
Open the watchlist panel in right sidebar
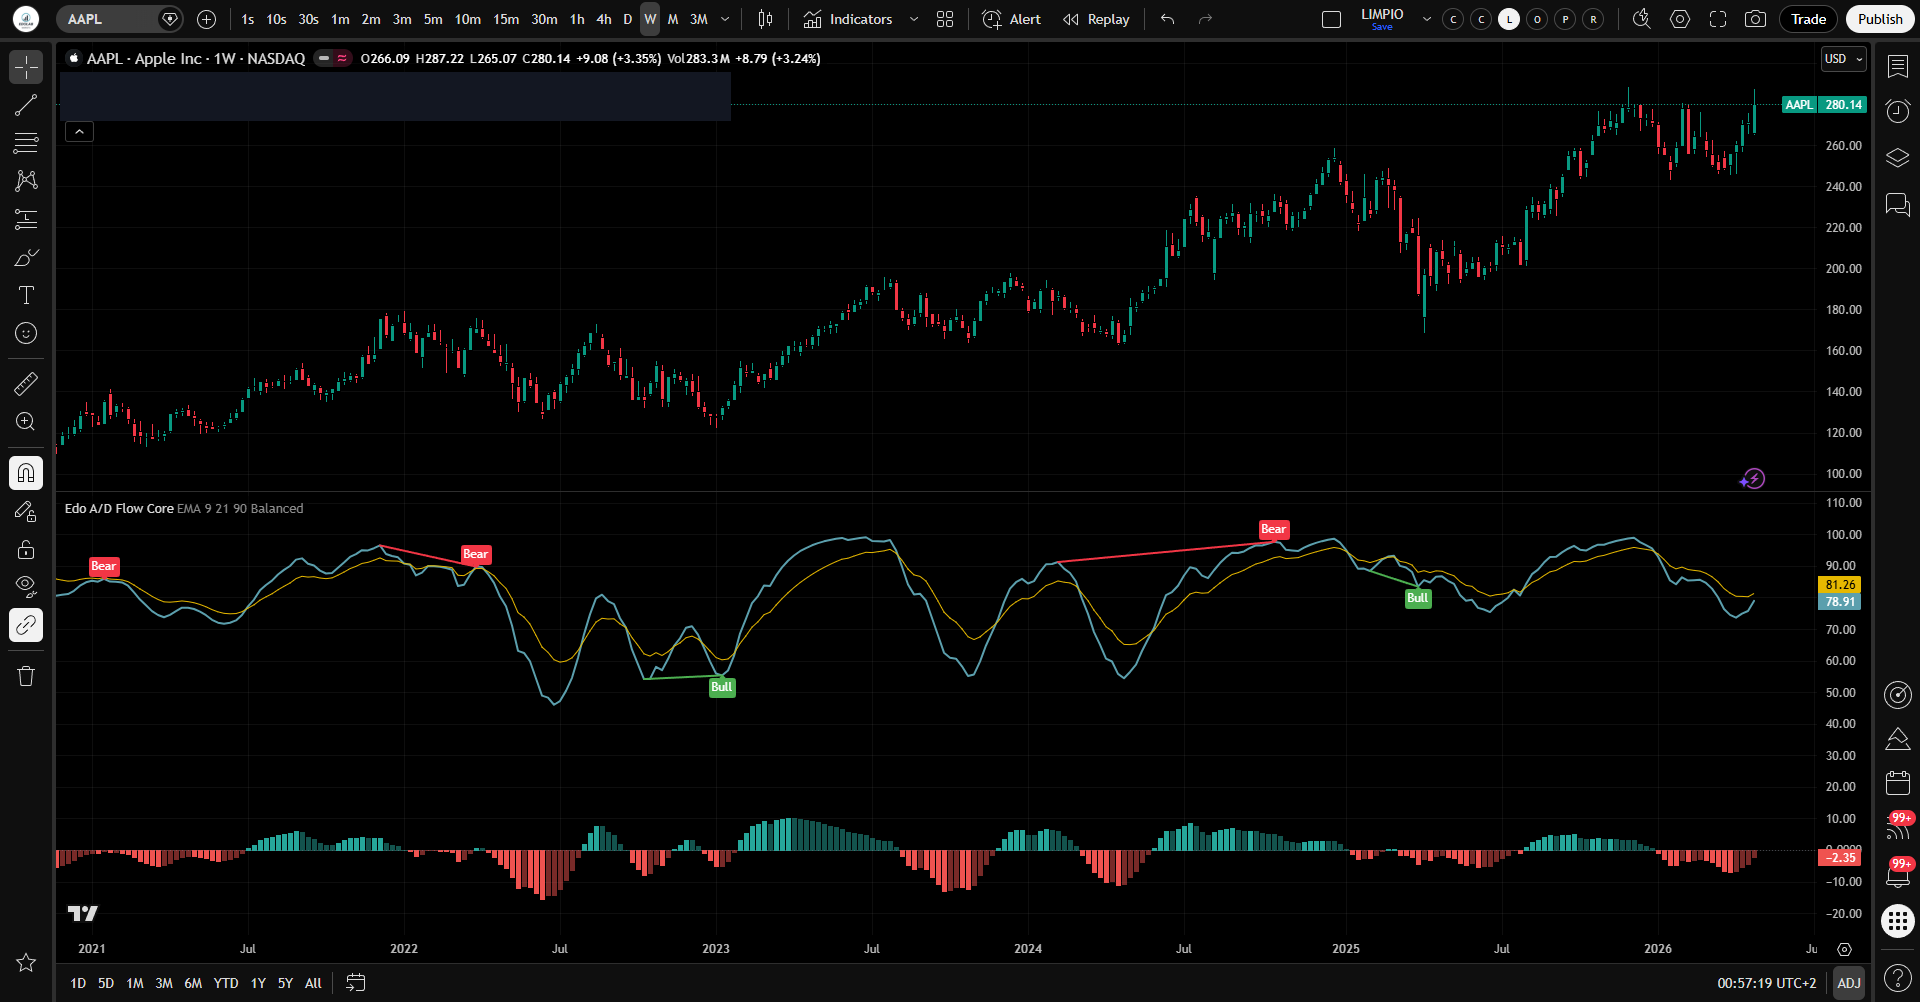(x=1897, y=66)
